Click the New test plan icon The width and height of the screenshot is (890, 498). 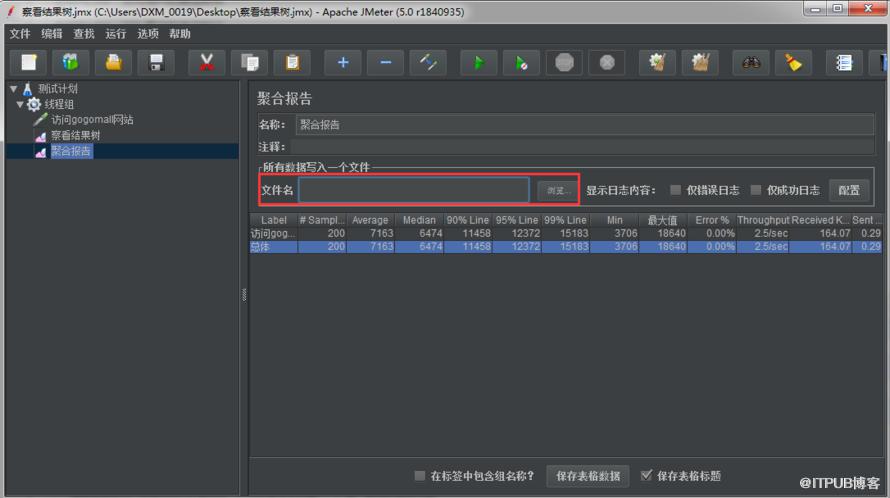pyautogui.click(x=28, y=62)
